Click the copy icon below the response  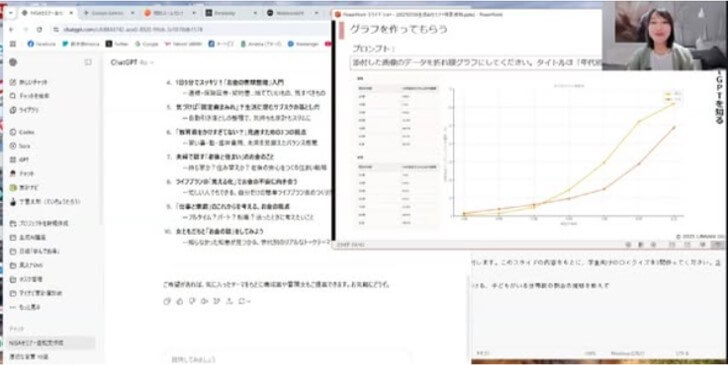click(x=167, y=301)
